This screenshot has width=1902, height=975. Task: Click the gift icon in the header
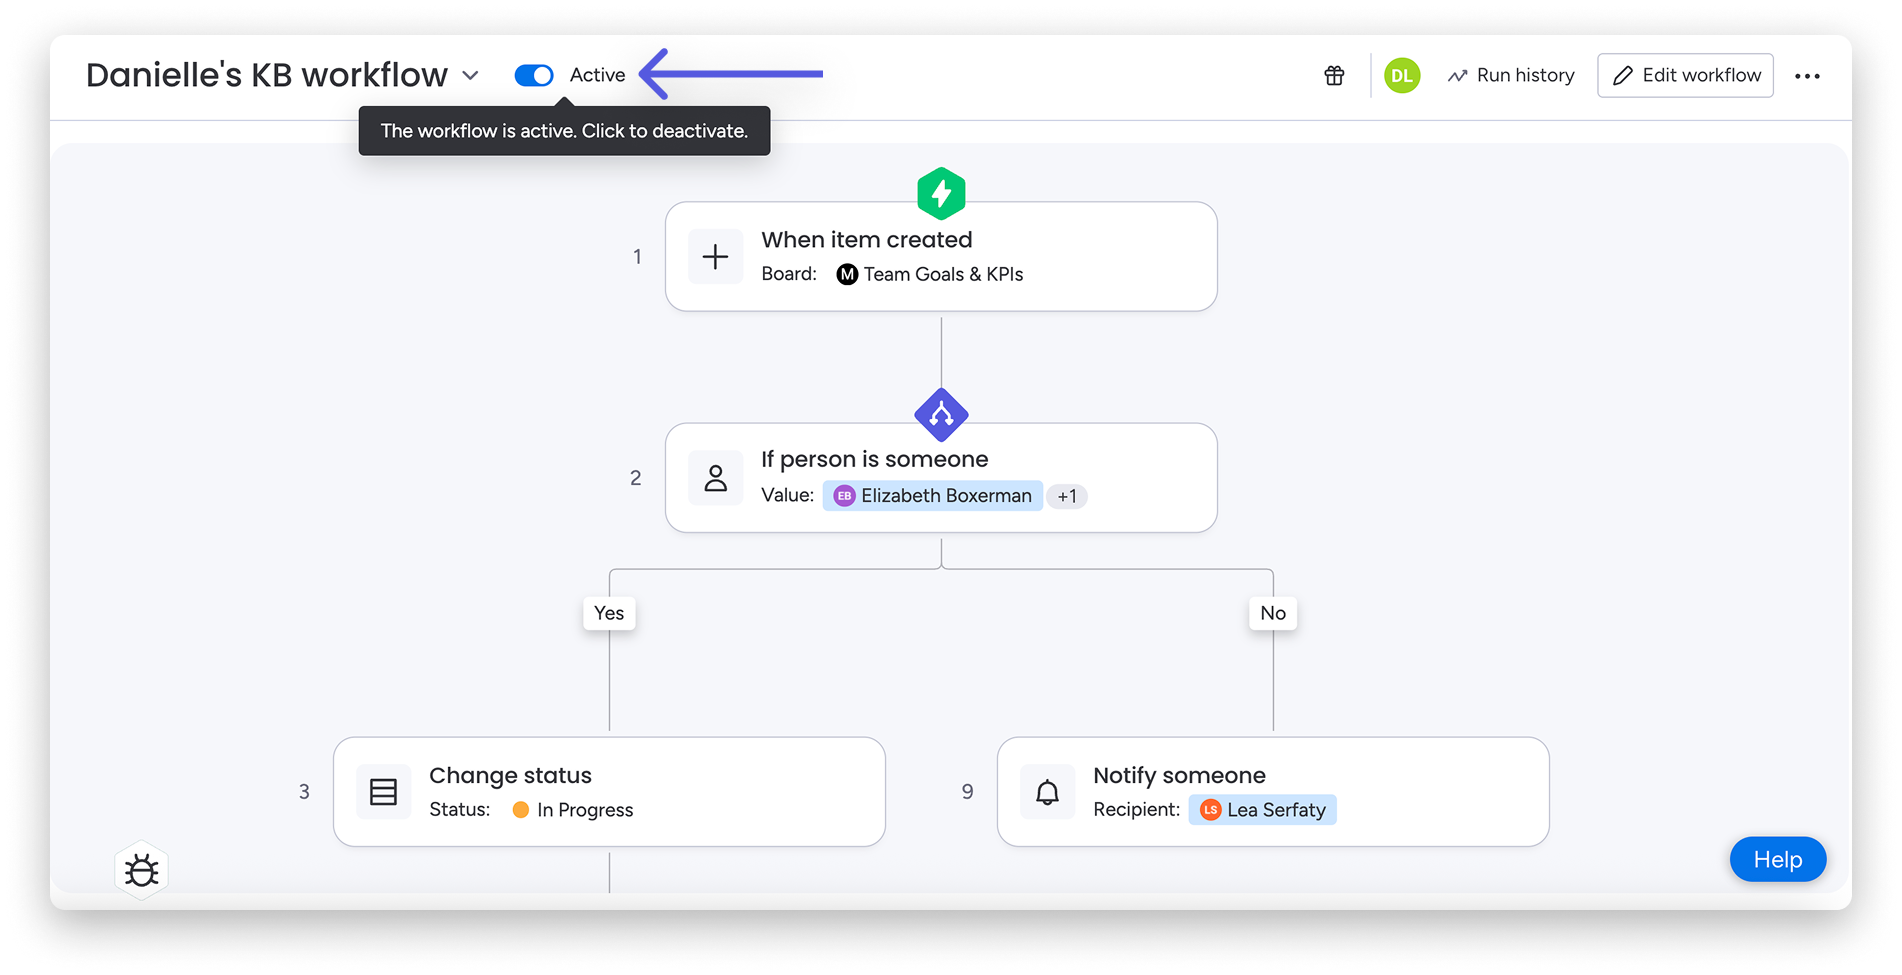point(1334,75)
